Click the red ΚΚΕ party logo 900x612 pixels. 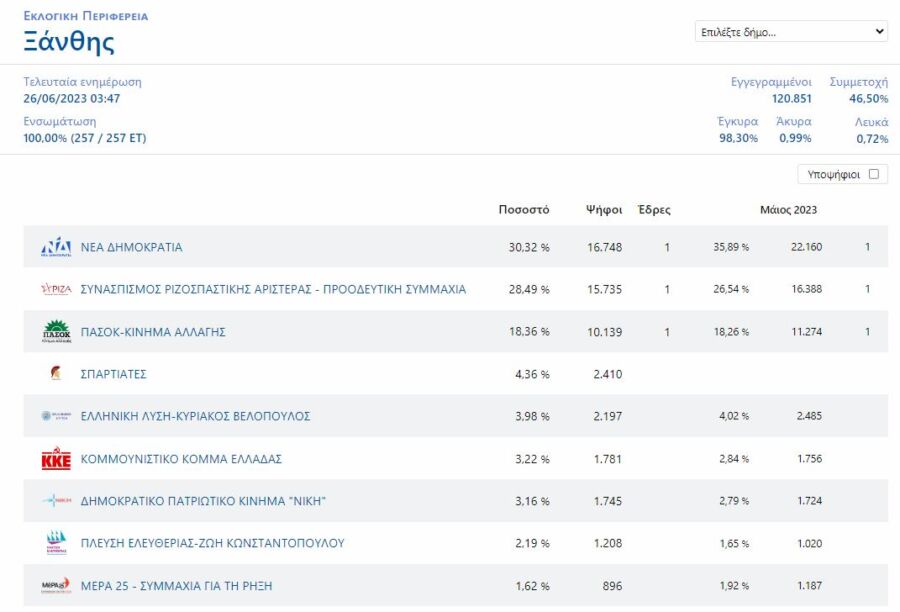[x=56, y=459]
